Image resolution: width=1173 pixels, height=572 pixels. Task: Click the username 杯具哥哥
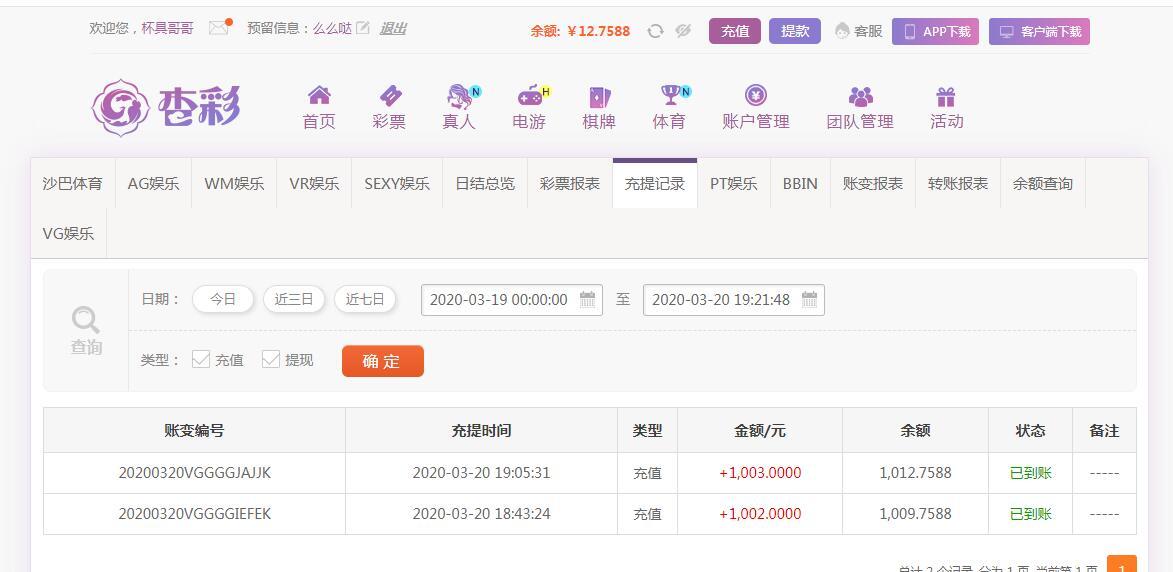(168, 28)
